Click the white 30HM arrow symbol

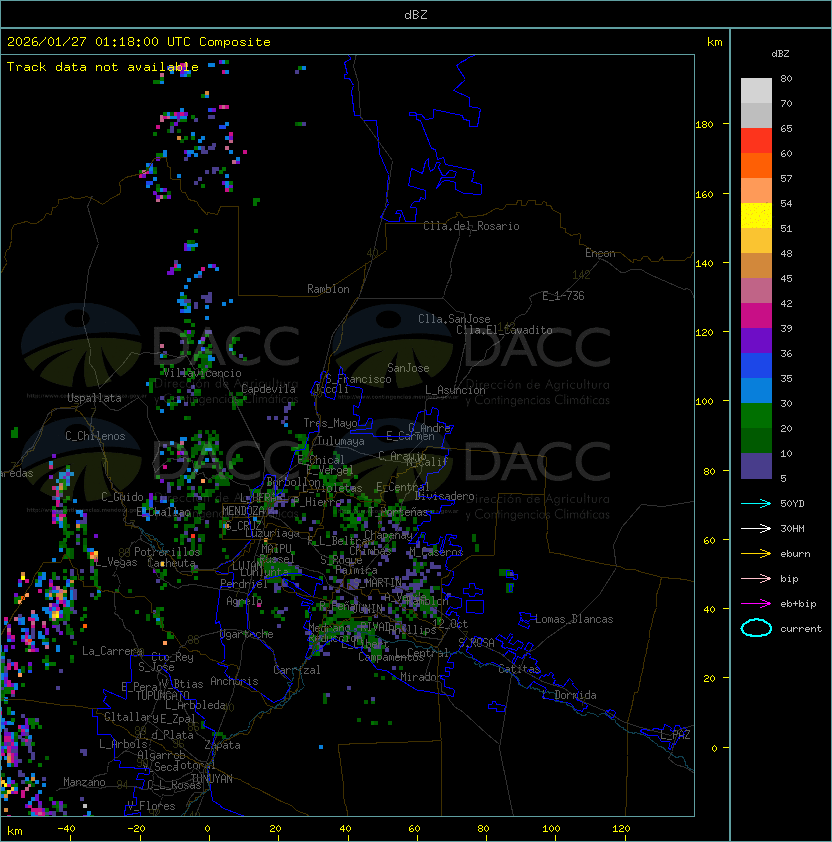(756, 528)
